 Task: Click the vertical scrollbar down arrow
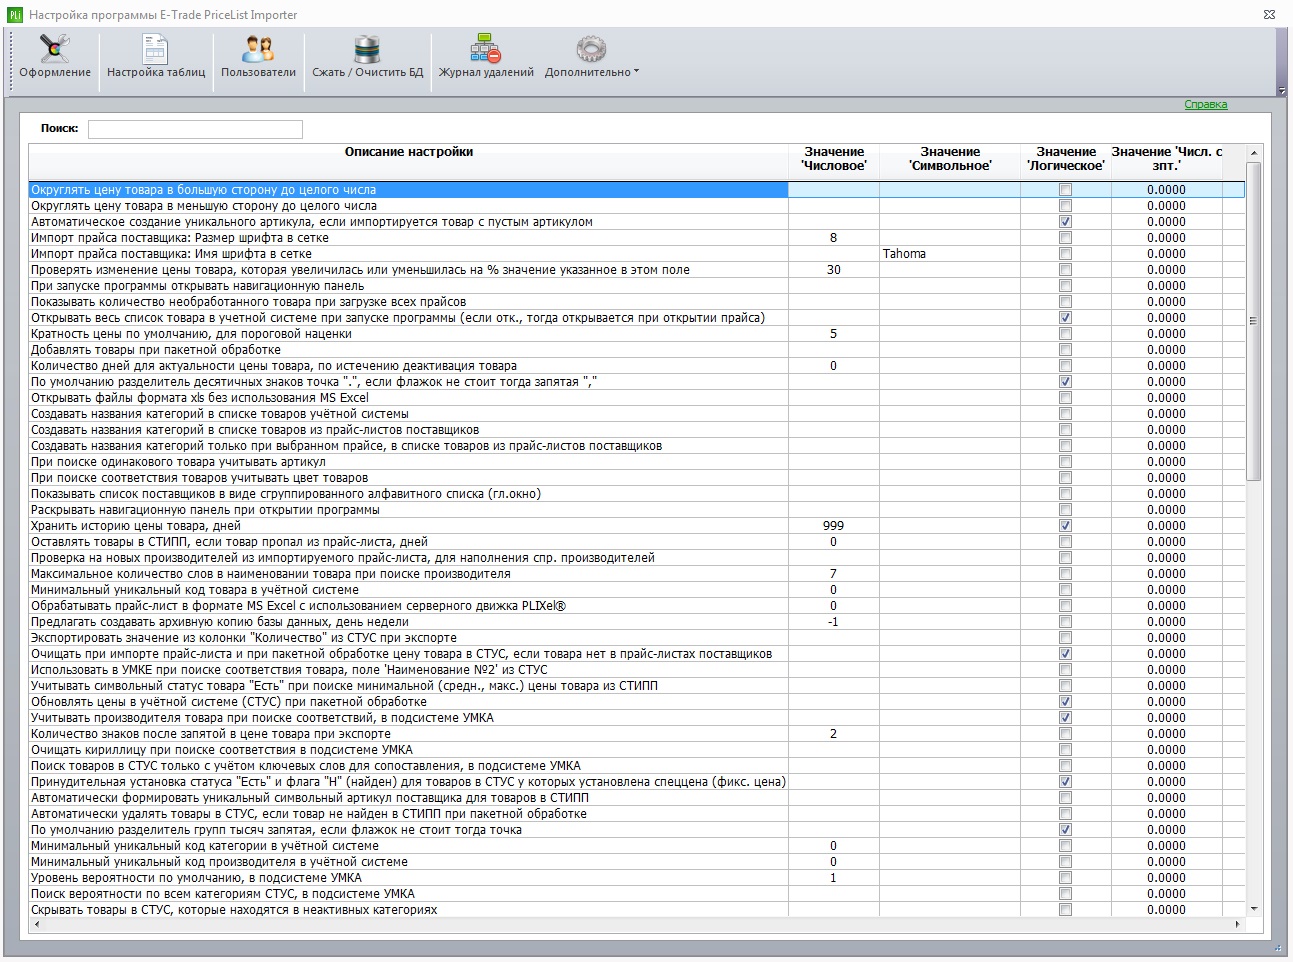tap(1254, 909)
